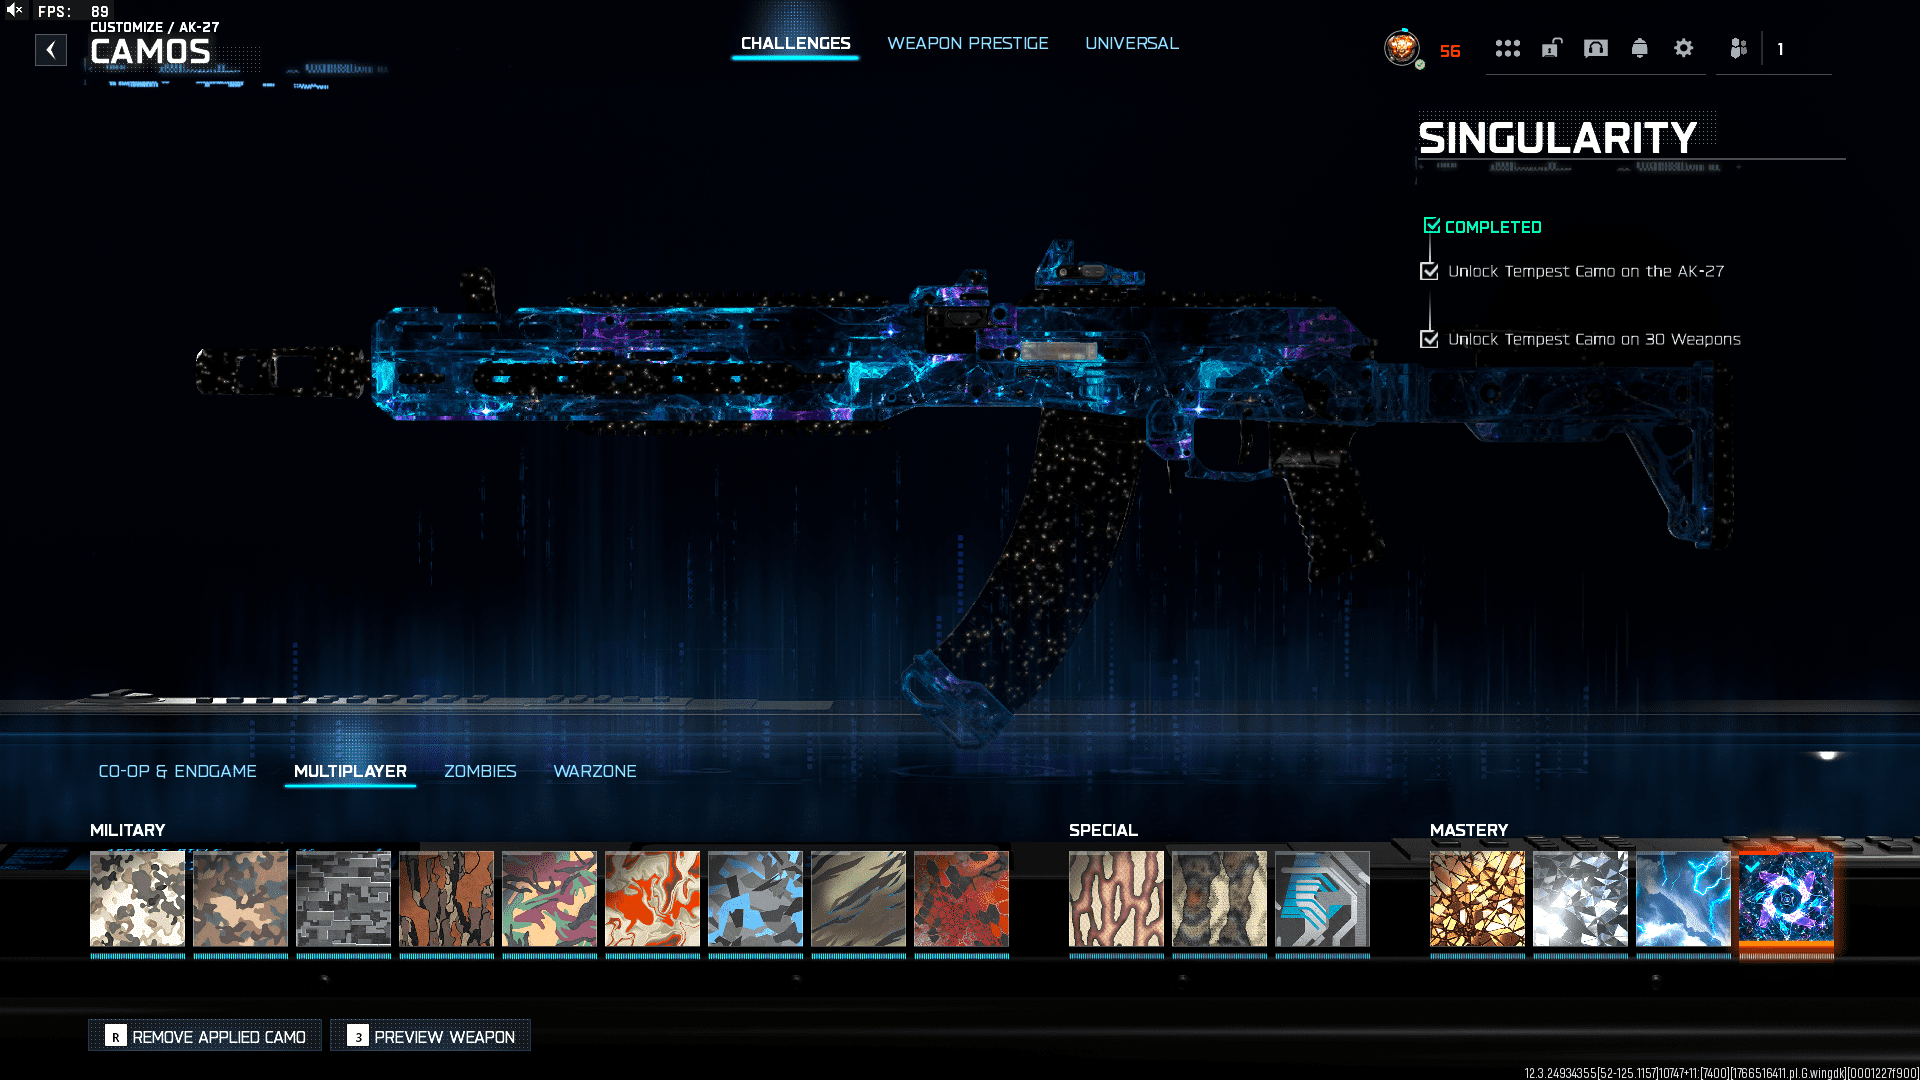The image size is (1920, 1080).
Task: Open the grid dots quick menu
Action: (1508, 48)
